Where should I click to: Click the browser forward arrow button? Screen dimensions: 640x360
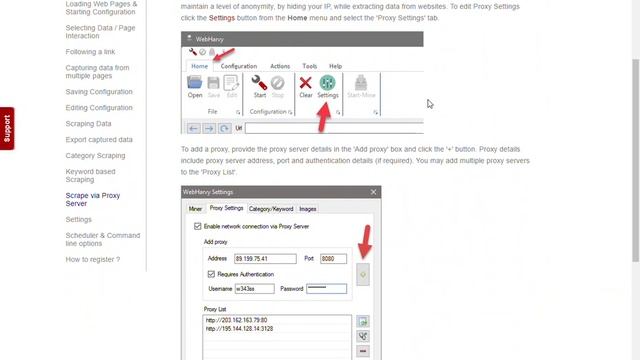tap(209, 128)
